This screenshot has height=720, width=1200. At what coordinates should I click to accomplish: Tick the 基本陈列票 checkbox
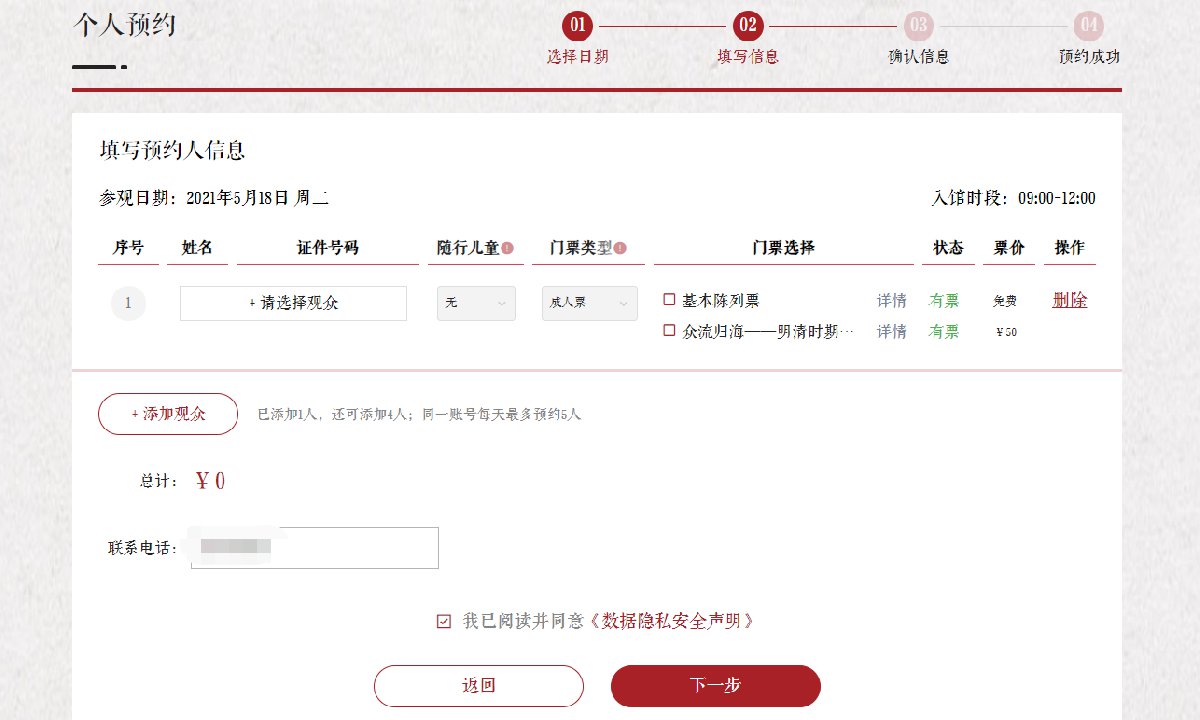670,300
